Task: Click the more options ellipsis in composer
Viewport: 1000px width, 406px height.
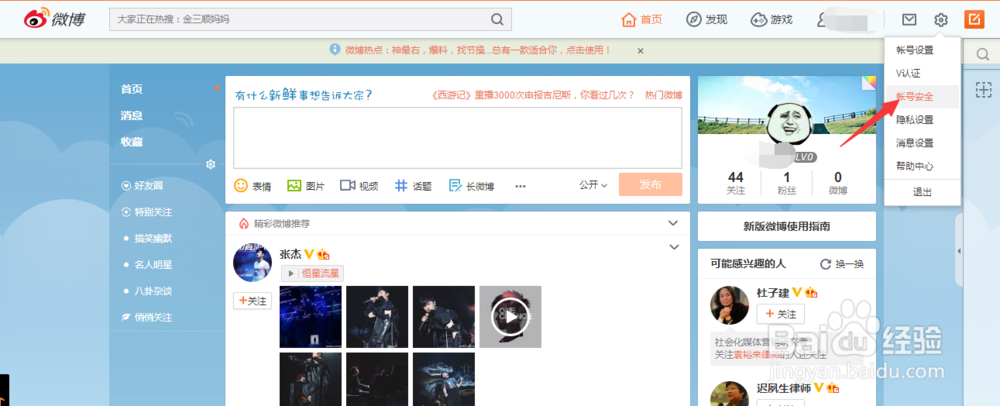Action: click(x=520, y=186)
